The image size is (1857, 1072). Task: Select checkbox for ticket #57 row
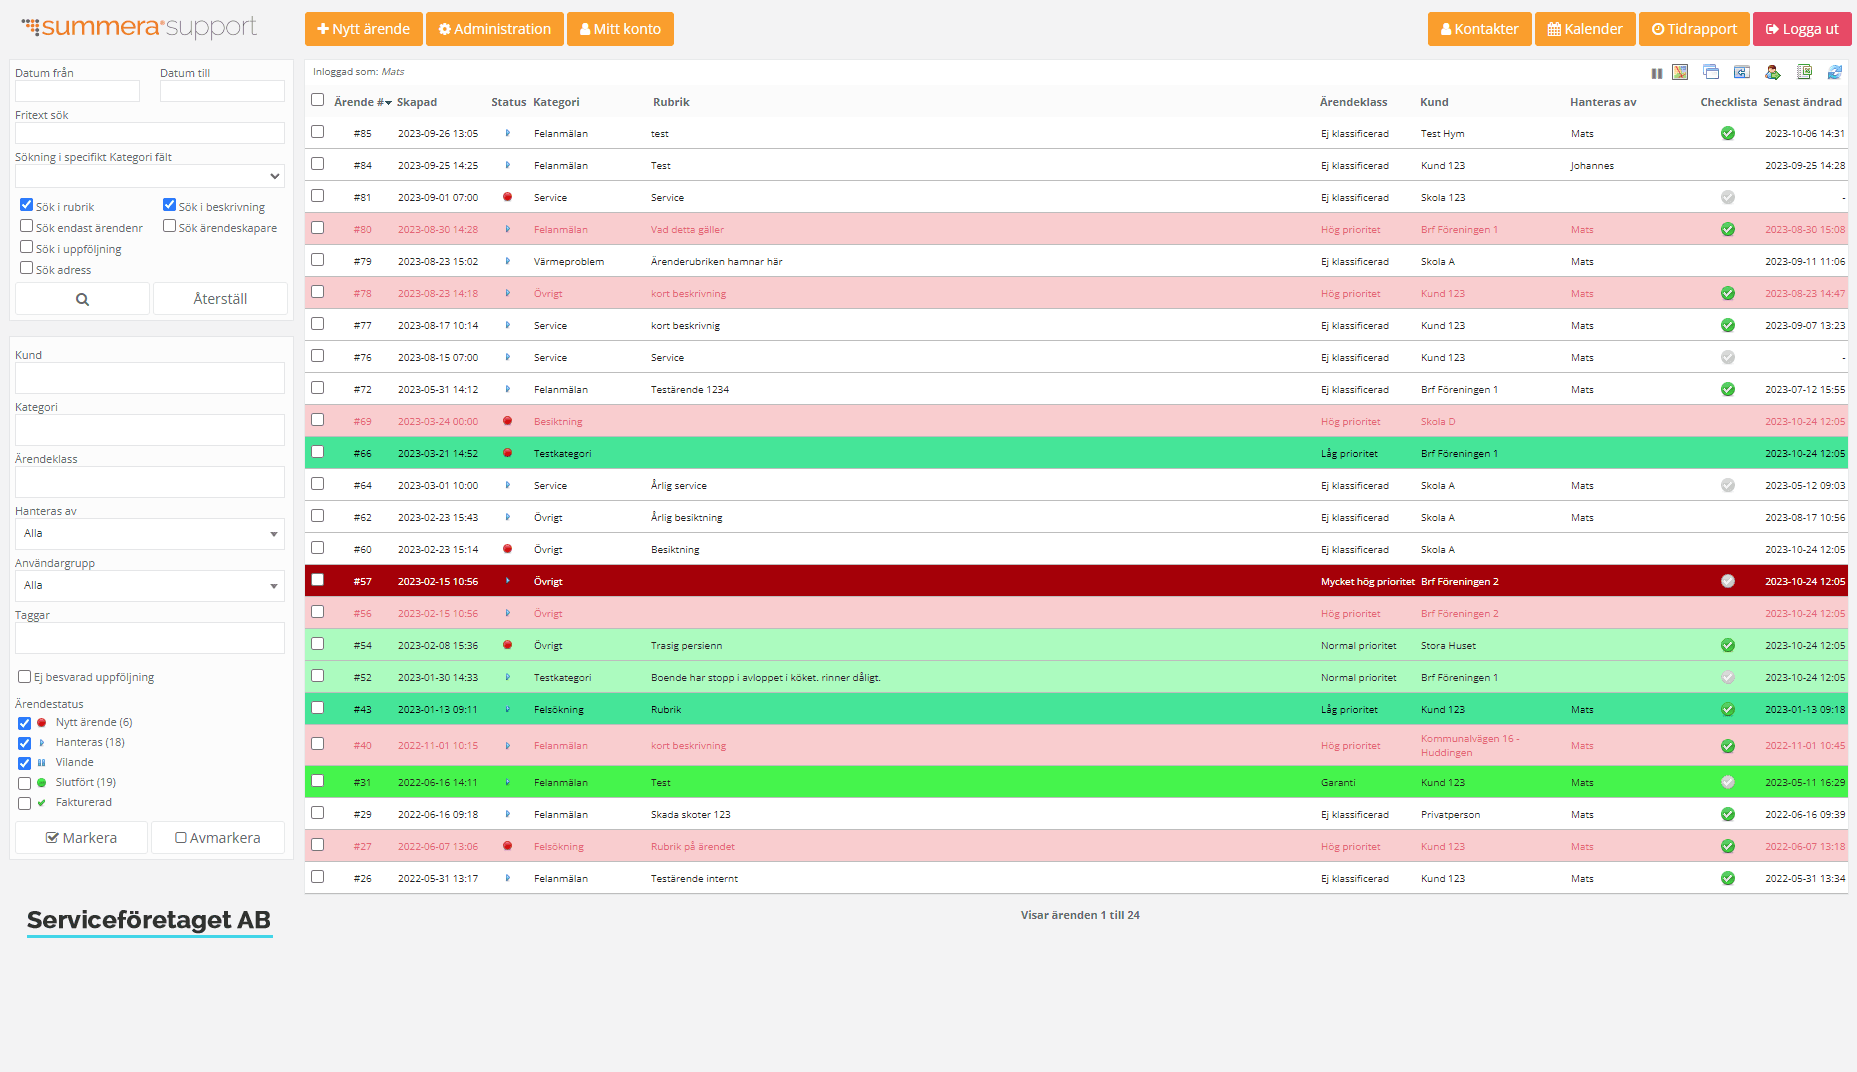318,580
